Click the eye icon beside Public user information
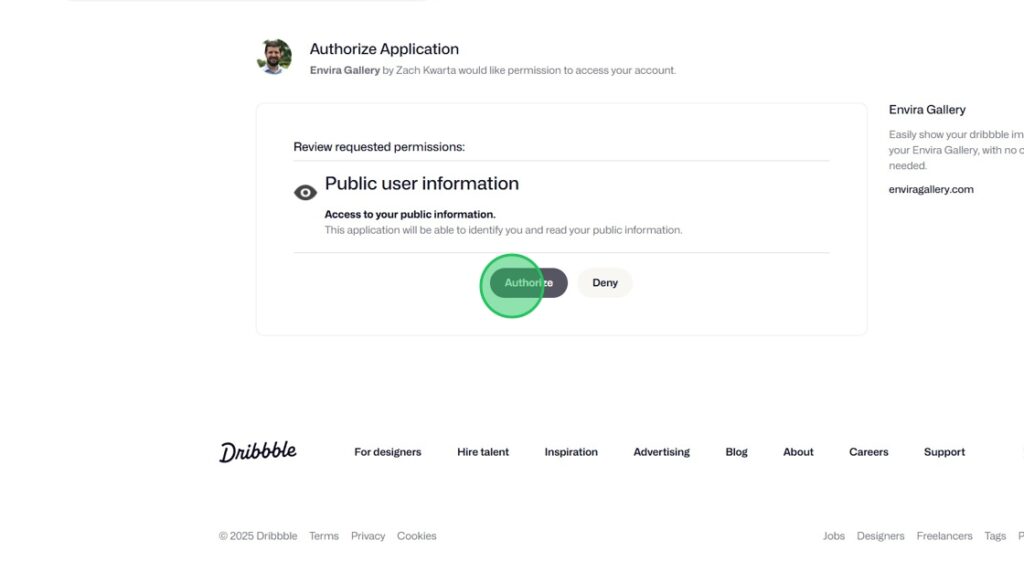This screenshot has height=572, width=1024. click(305, 192)
